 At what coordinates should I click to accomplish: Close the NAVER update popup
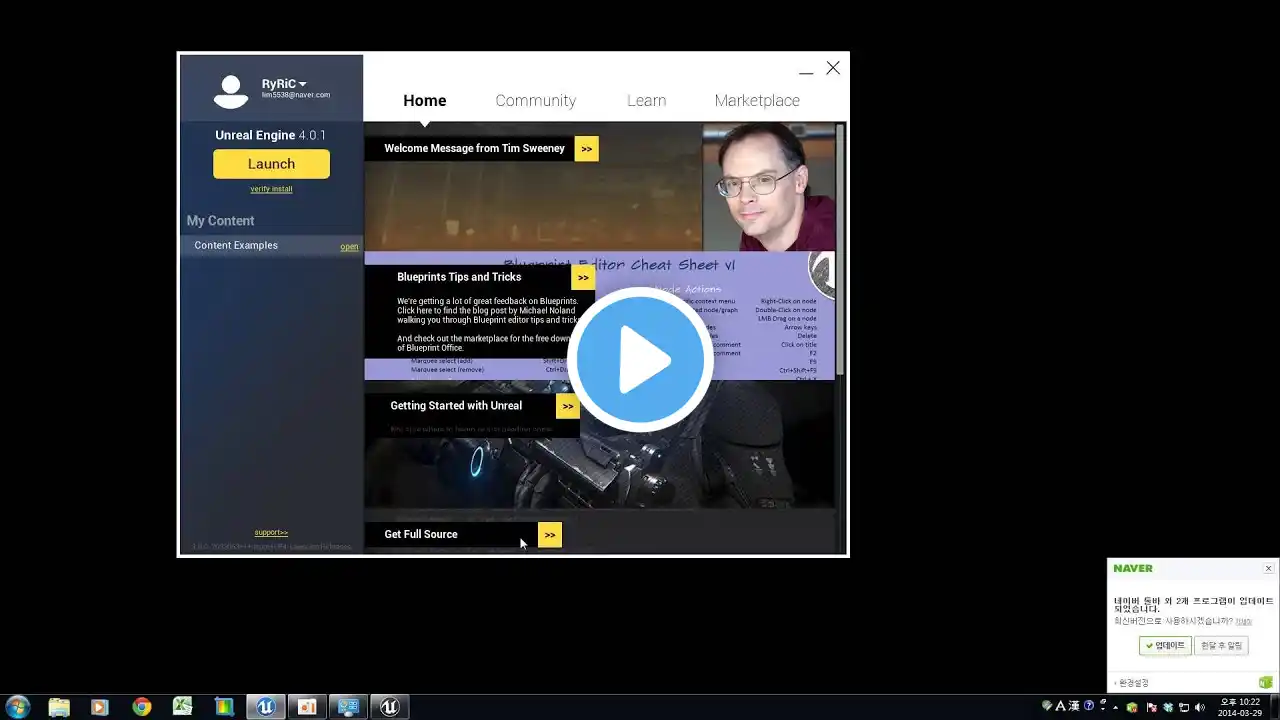click(1269, 568)
